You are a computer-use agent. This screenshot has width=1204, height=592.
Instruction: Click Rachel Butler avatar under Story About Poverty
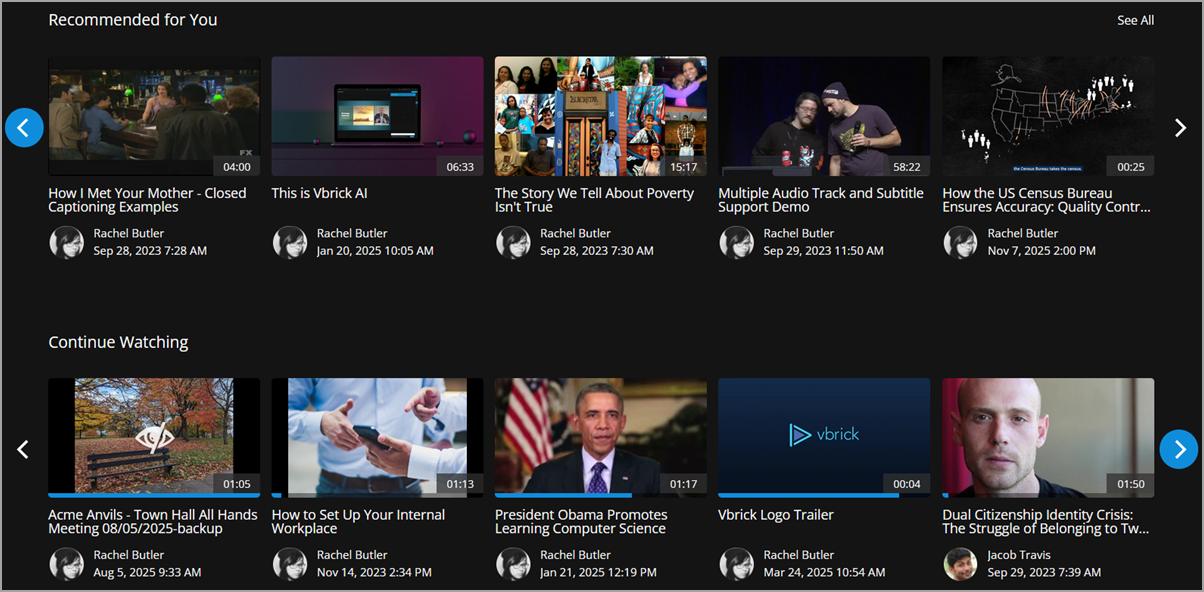513,242
